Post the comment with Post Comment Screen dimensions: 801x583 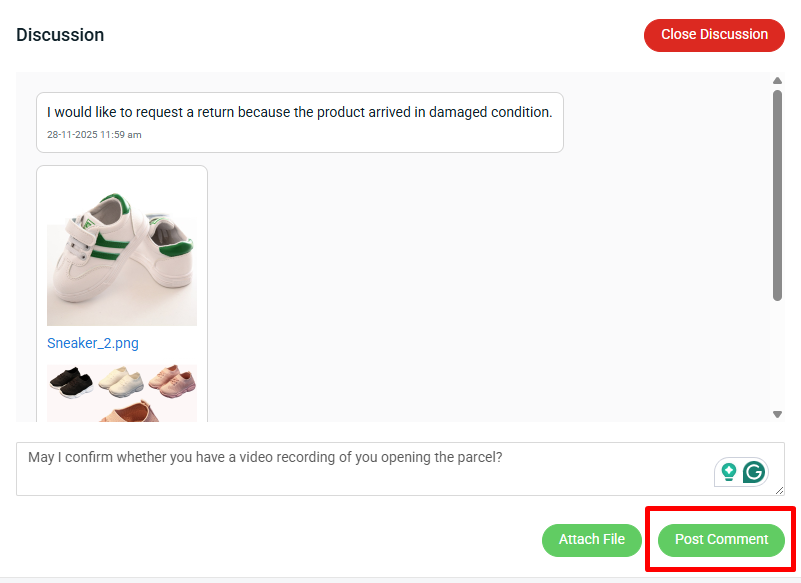coord(721,540)
